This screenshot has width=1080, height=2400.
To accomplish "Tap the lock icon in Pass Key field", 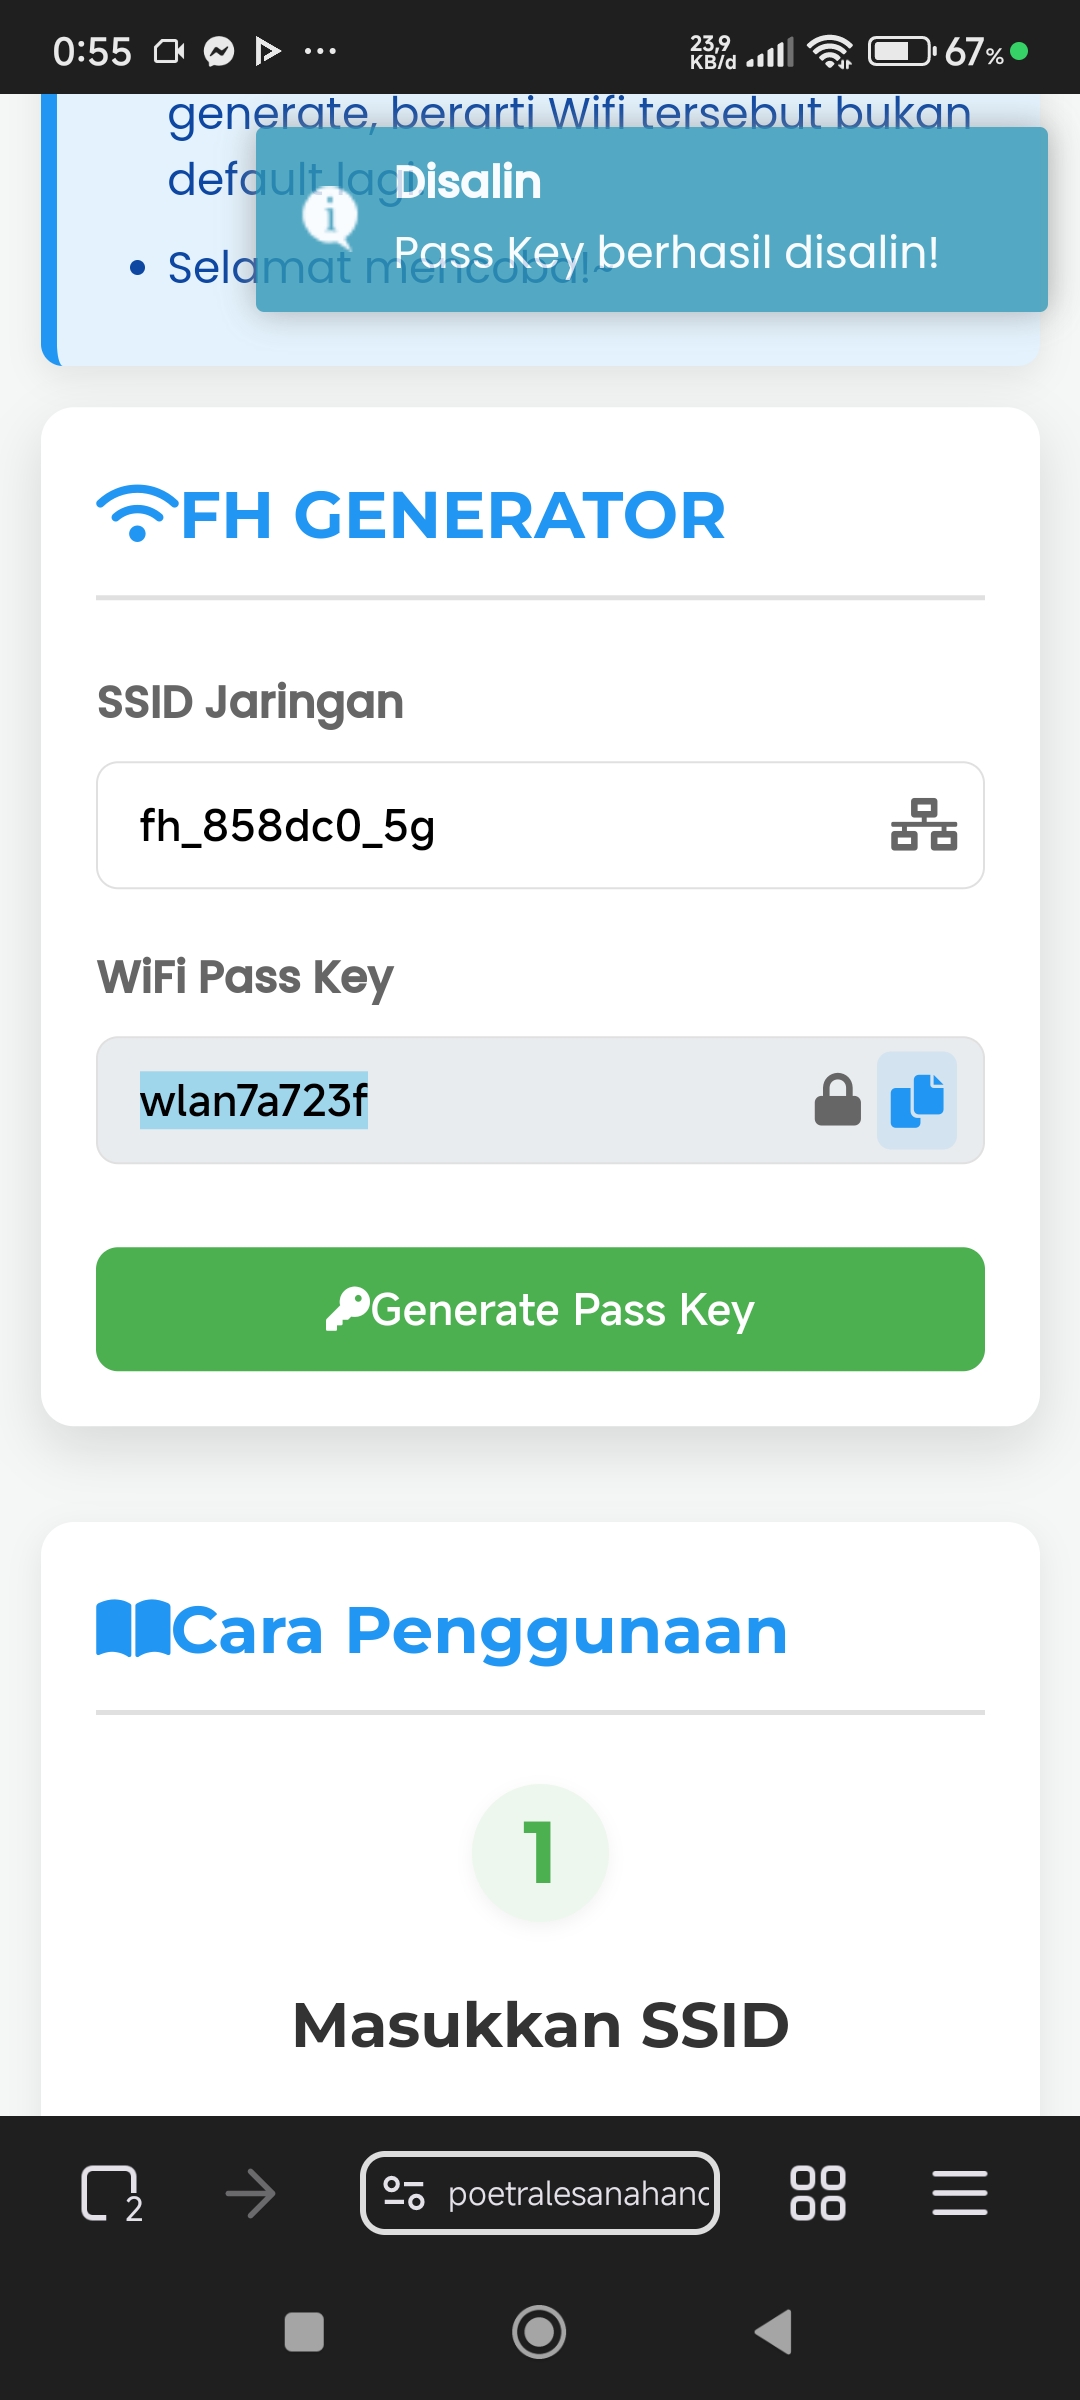I will point(837,1100).
